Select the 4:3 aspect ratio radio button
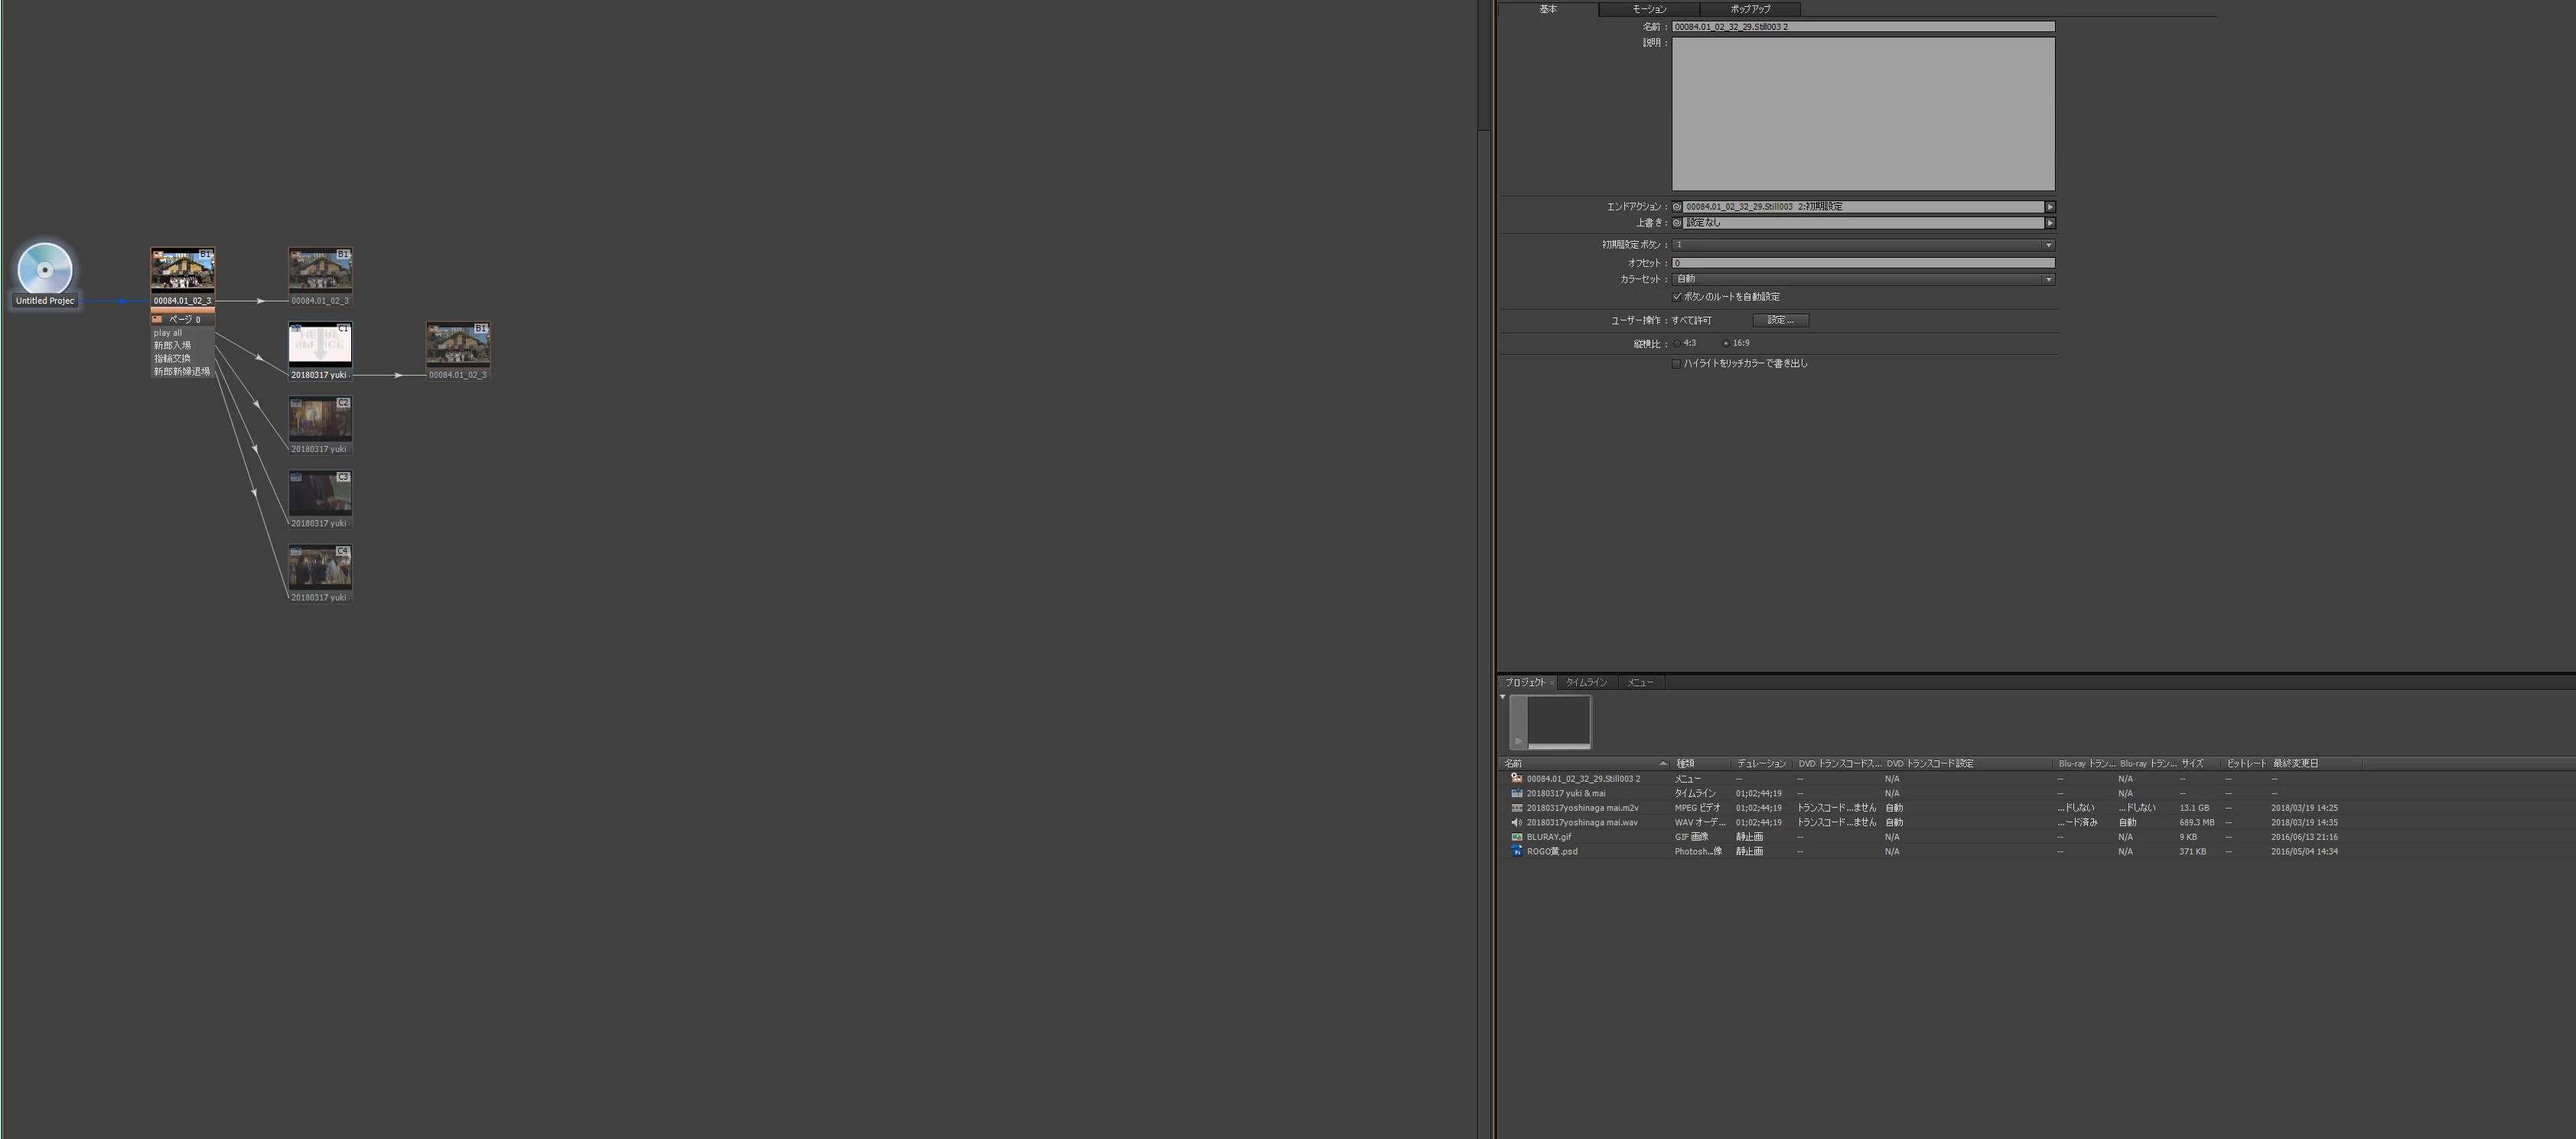This screenshot has width=2576, height=1139. 1677,343
